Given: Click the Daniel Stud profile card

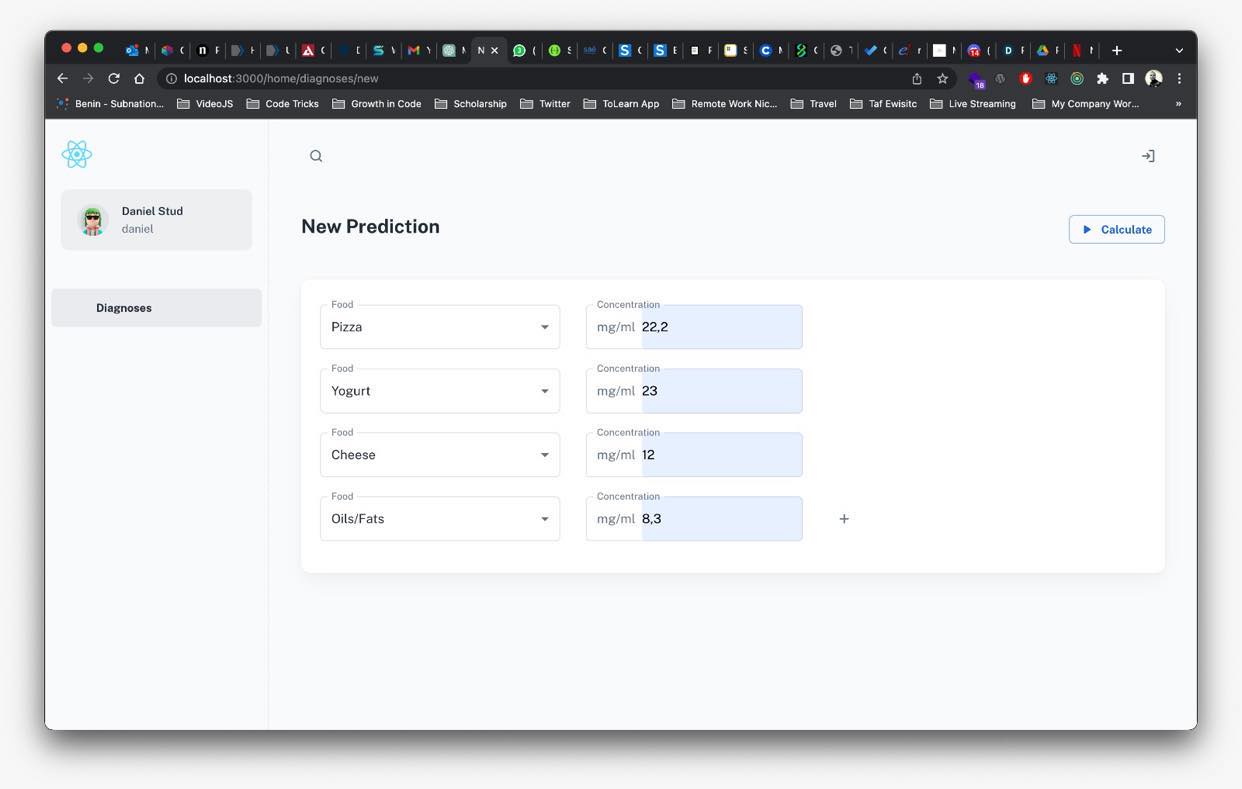Looking at the screenshot, I should (x=156, y=220).
